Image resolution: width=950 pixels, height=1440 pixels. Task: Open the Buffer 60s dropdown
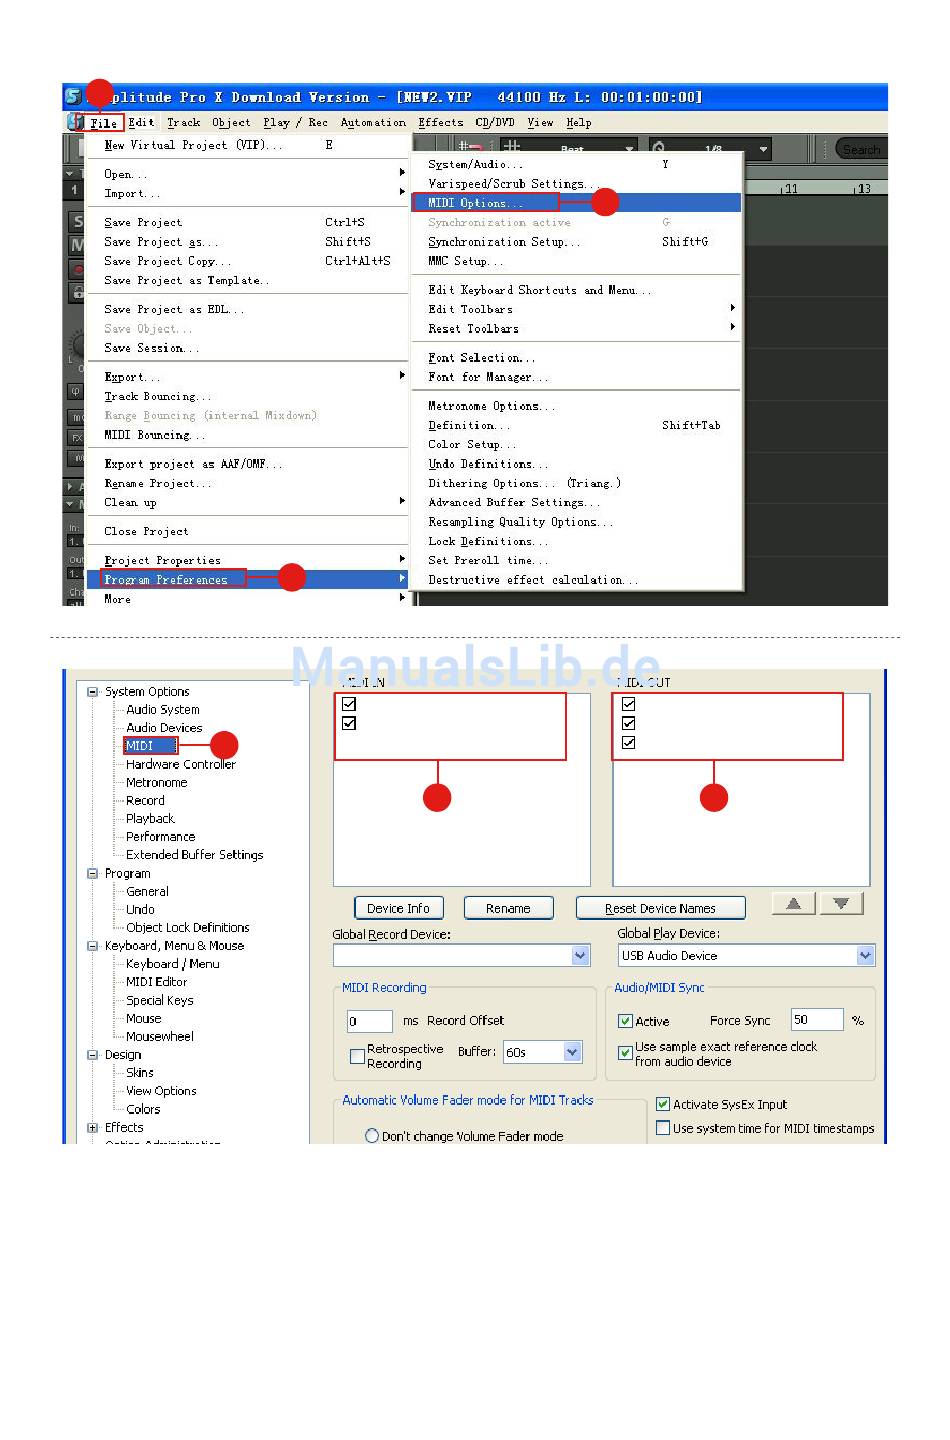[x=572, y=1052]
